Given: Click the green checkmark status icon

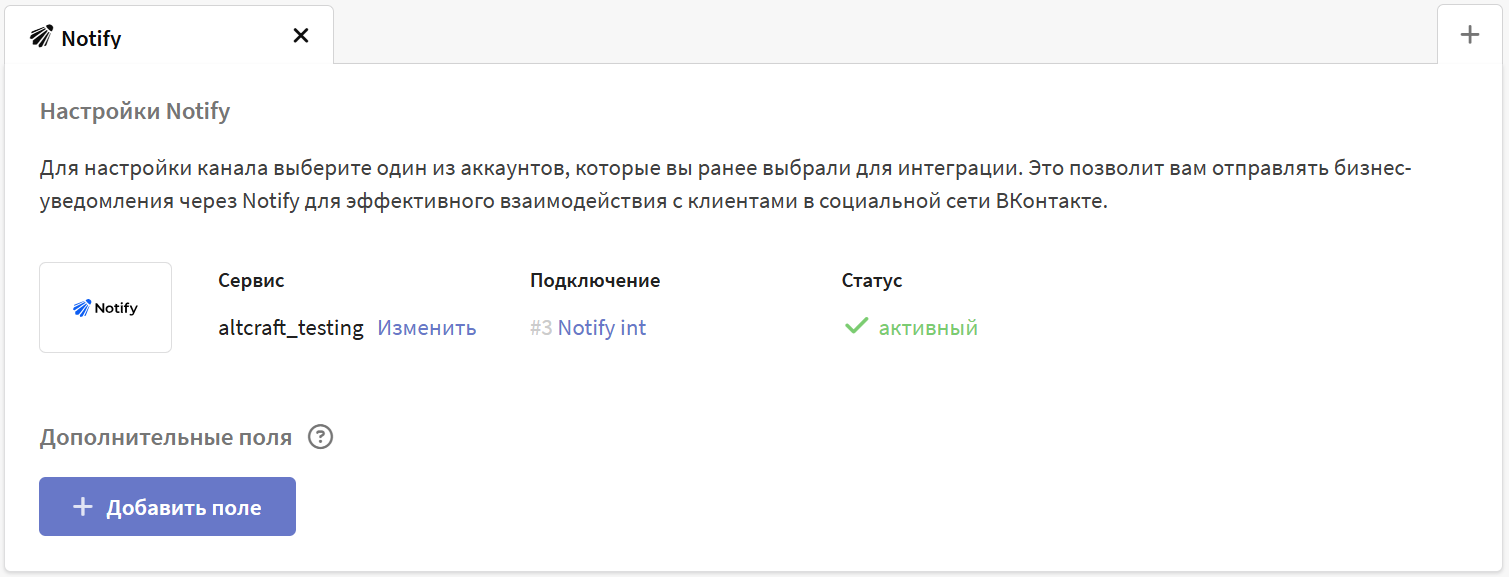Looking at the screenshot, I should click(856, 326).
